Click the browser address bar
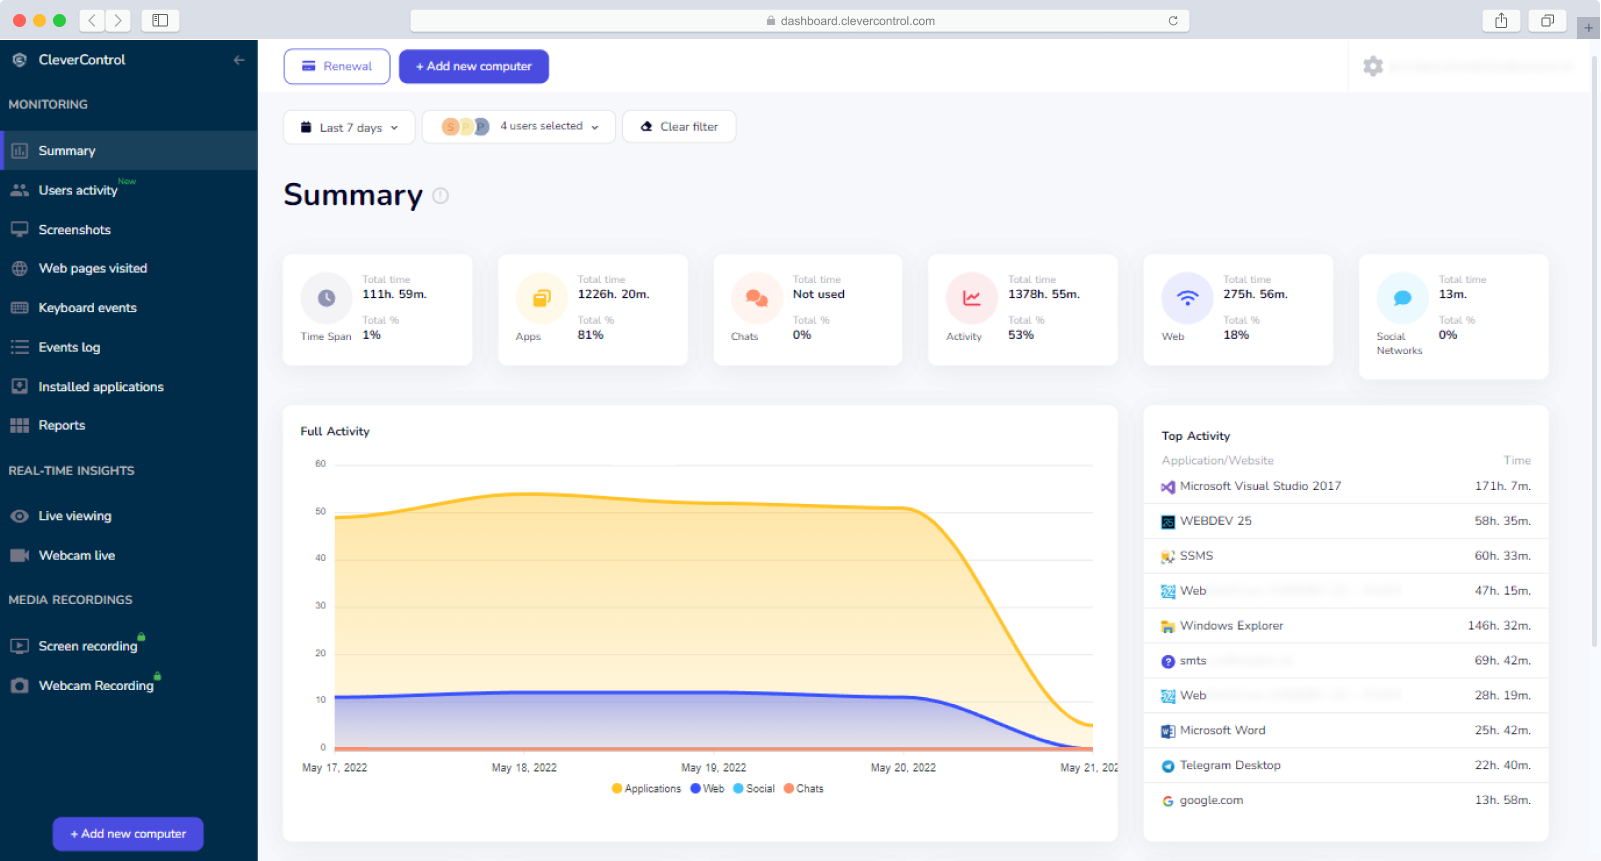1601x861 pixels. click(799, 21)
